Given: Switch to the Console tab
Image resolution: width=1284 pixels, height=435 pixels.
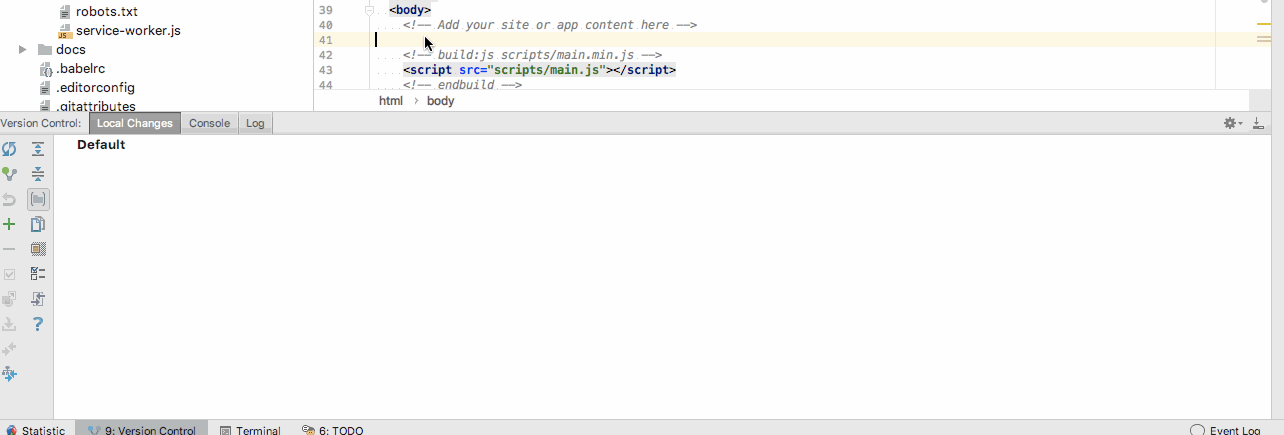Looking at the screenshot, I should [210, 123].
